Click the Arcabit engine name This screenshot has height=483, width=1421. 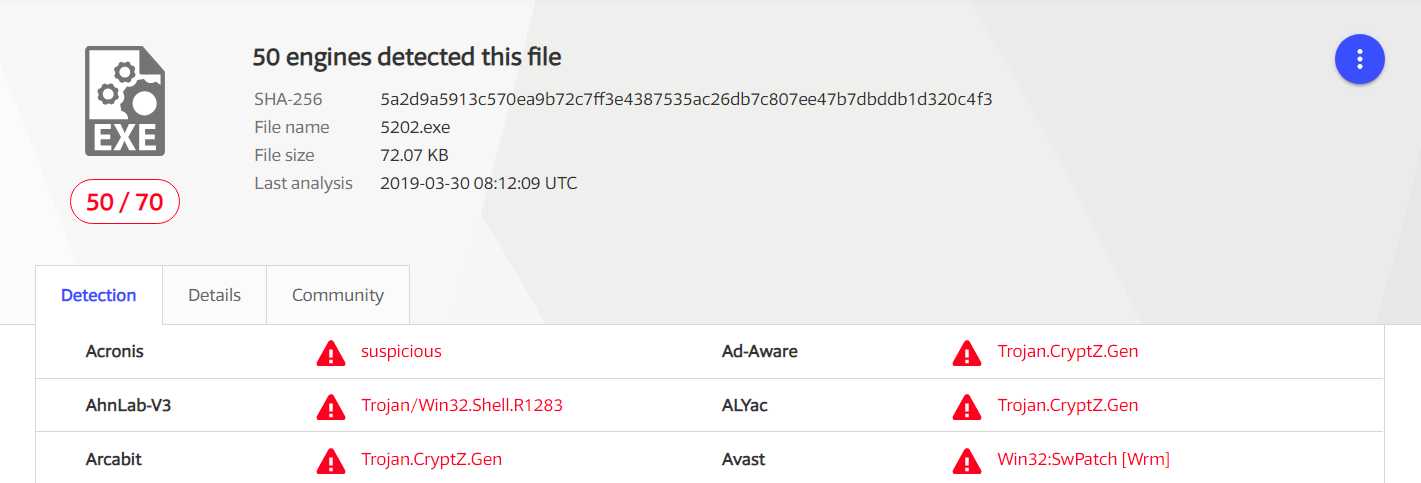tap(114, 459)
